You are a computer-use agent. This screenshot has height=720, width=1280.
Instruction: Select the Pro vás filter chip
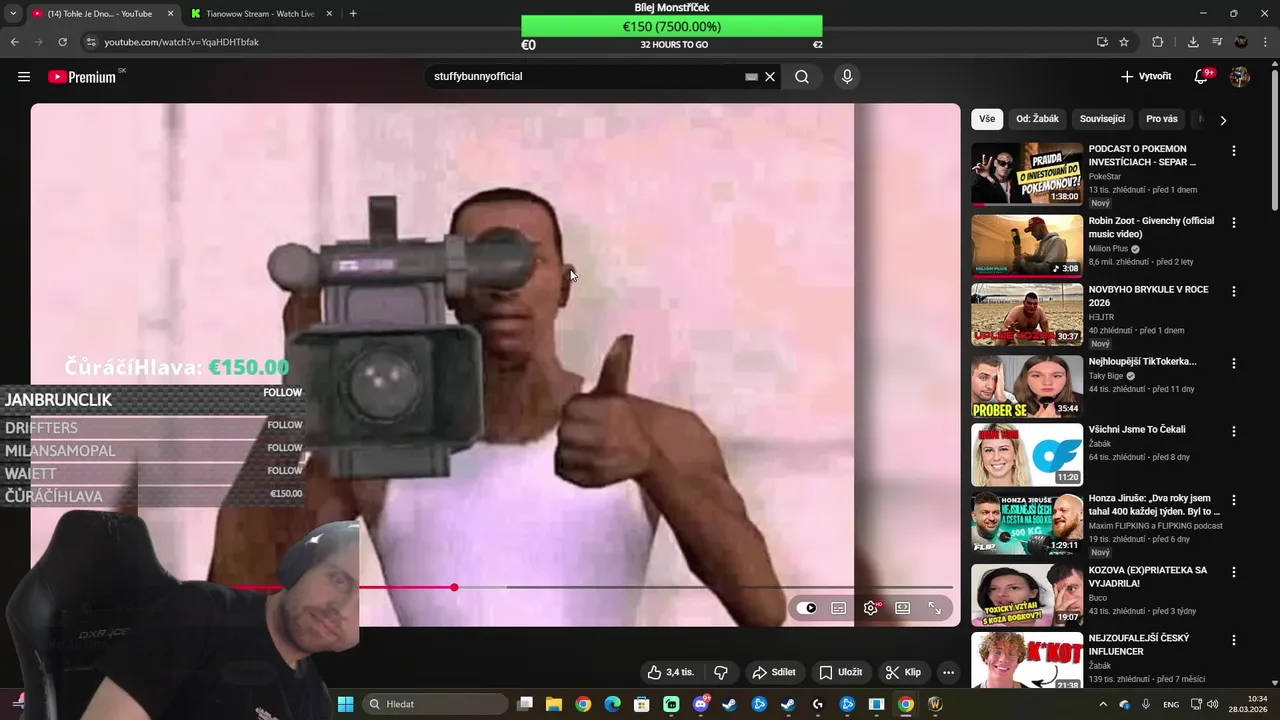pyautogui.click(x=1162, y=119)
